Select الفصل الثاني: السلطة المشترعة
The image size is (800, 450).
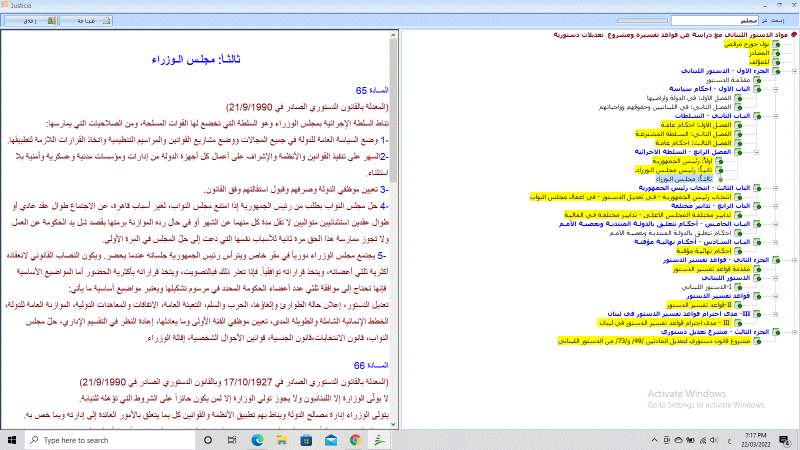pyautogui.click(x=684, y=134)
